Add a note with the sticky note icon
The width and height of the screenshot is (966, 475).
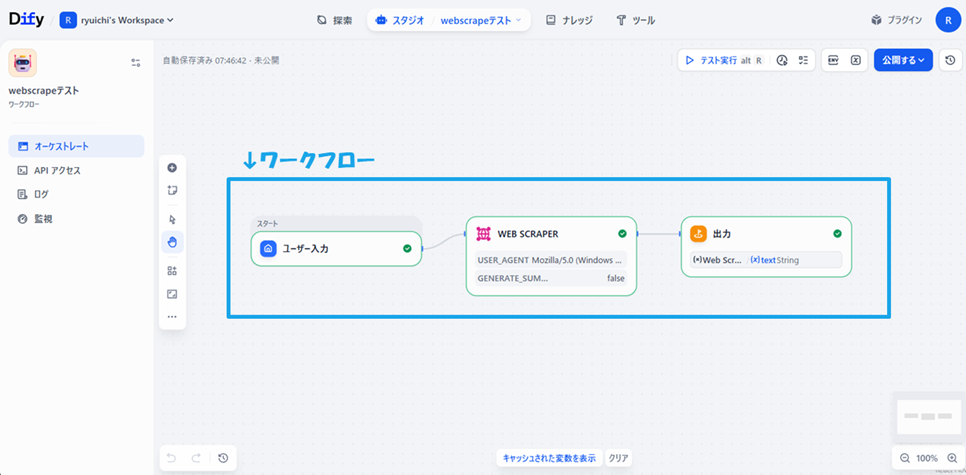(x=172, y=190)
